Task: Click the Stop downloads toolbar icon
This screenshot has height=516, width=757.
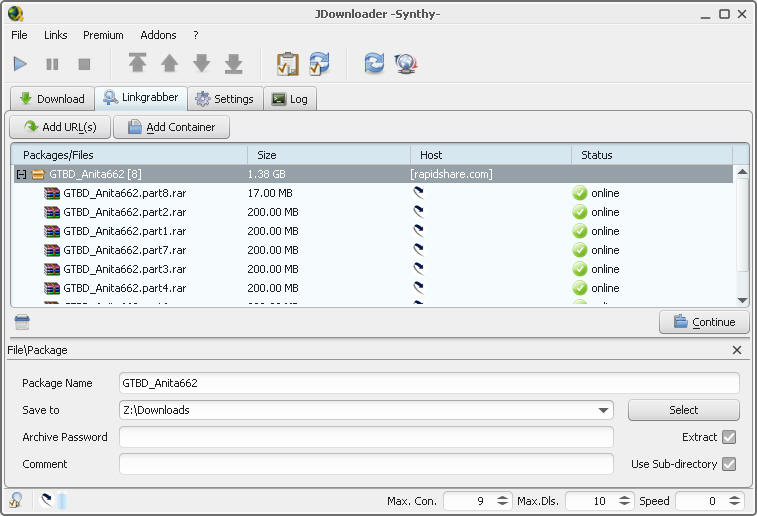Action: [84, 64]
